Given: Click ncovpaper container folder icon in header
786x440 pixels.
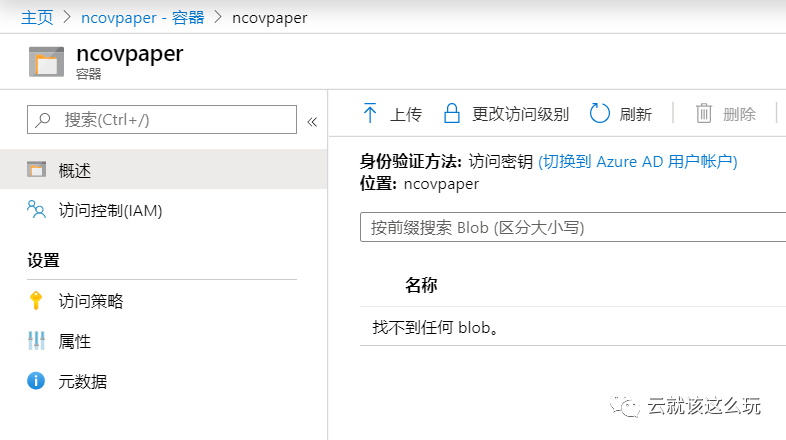Looking at the screenshot, I should click(x=47, y=62).
